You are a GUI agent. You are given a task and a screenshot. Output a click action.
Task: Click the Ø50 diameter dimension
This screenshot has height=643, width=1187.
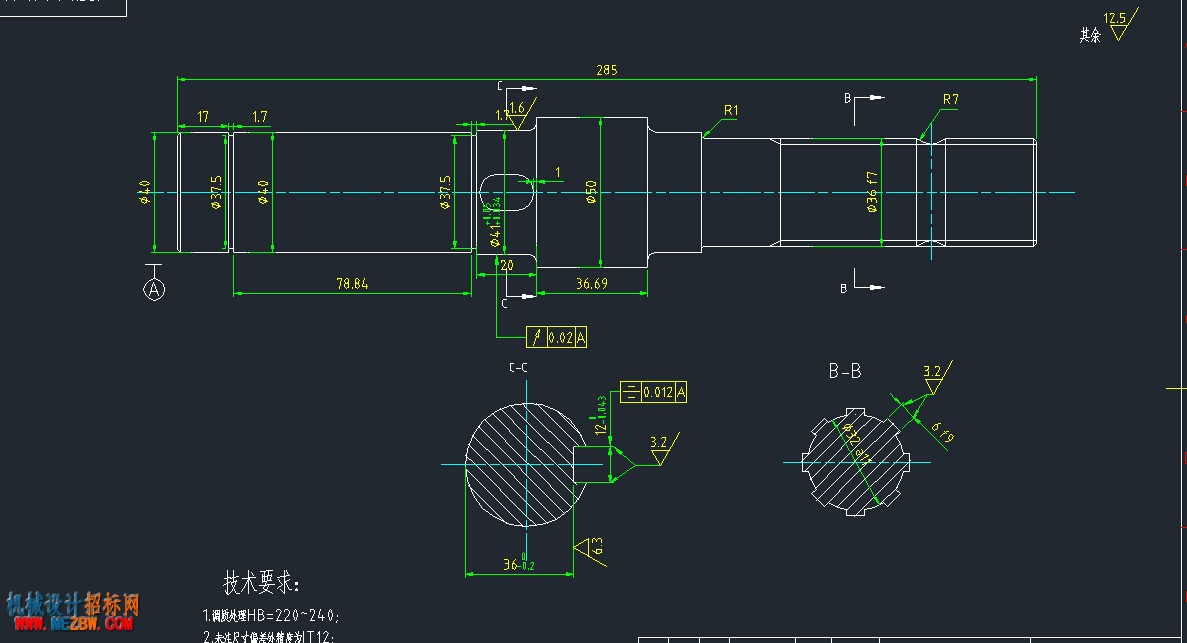(592, 192)
